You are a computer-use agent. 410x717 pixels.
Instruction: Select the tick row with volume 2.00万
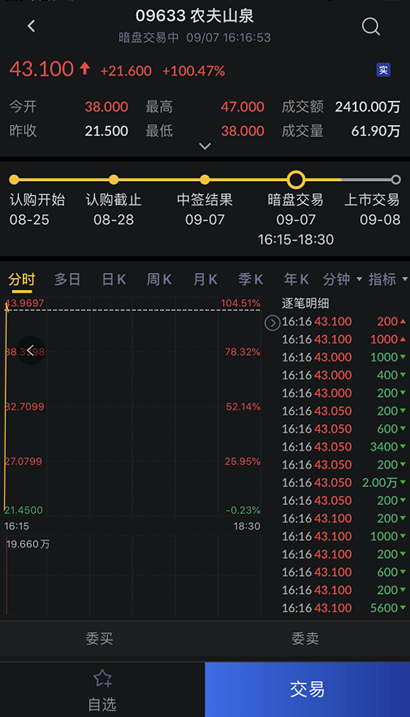click(344, 482)
